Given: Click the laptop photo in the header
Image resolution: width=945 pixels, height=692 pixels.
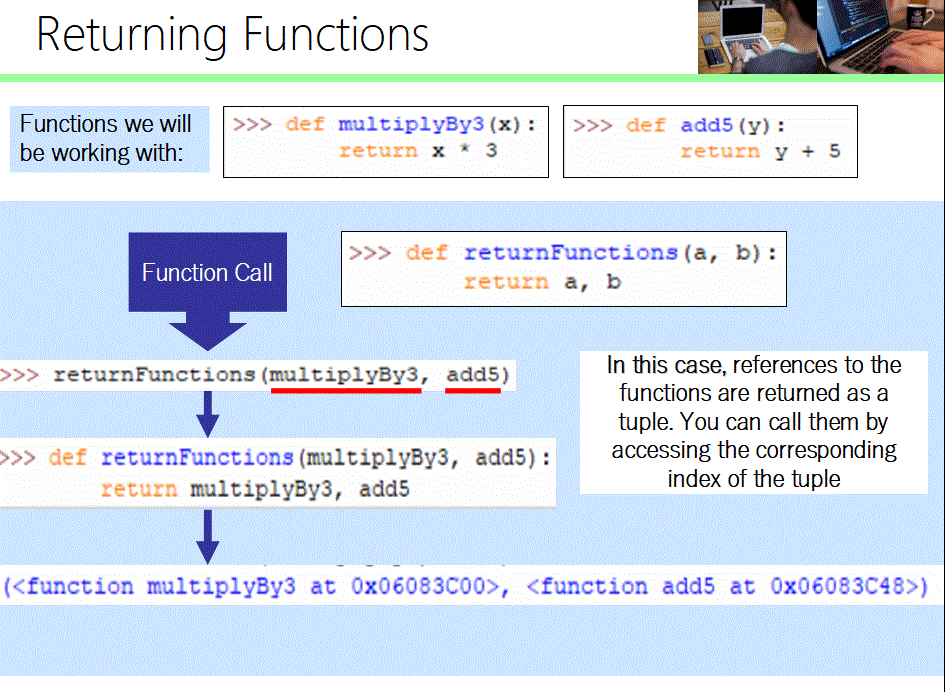Looking at the screenshot, I should point(821,37).
